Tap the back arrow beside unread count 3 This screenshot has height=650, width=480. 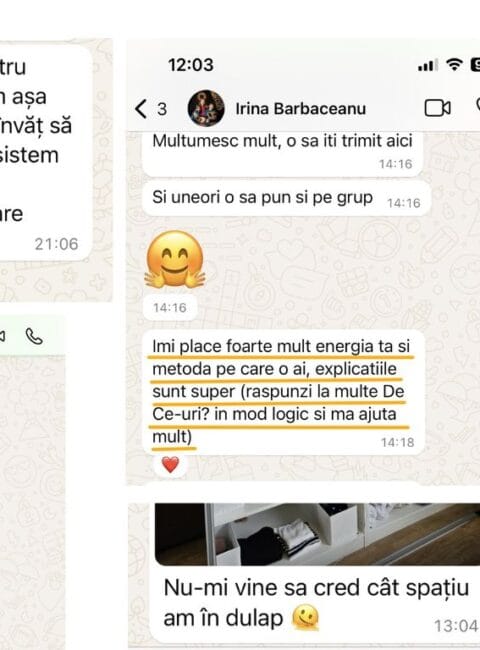[141, 109]
